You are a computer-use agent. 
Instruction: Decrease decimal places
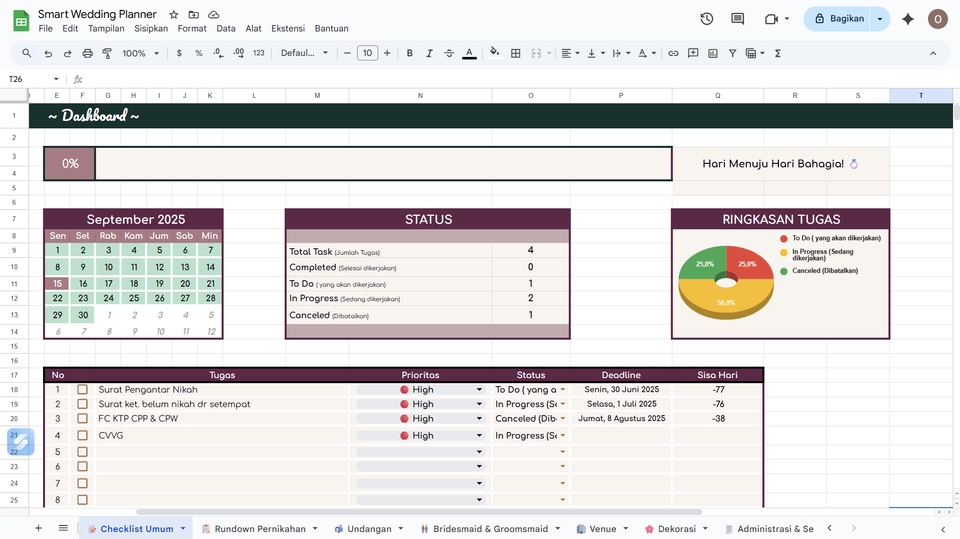coord(219,53)
